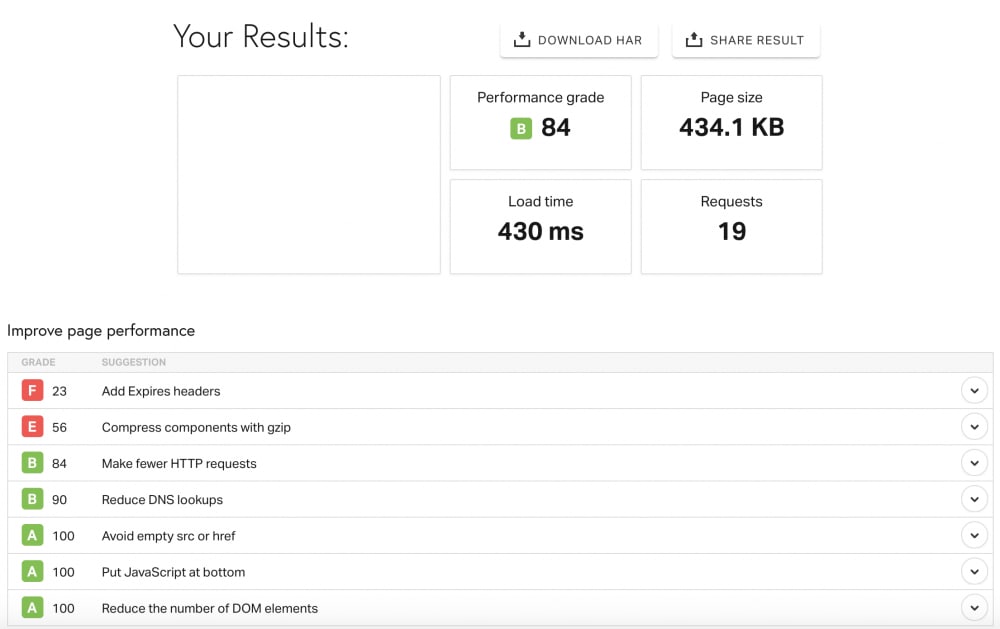This screenshot has height=629, width=1000.
Task: Click the A badge beside Avoid empty src
Action: click(x=32, y=536)
